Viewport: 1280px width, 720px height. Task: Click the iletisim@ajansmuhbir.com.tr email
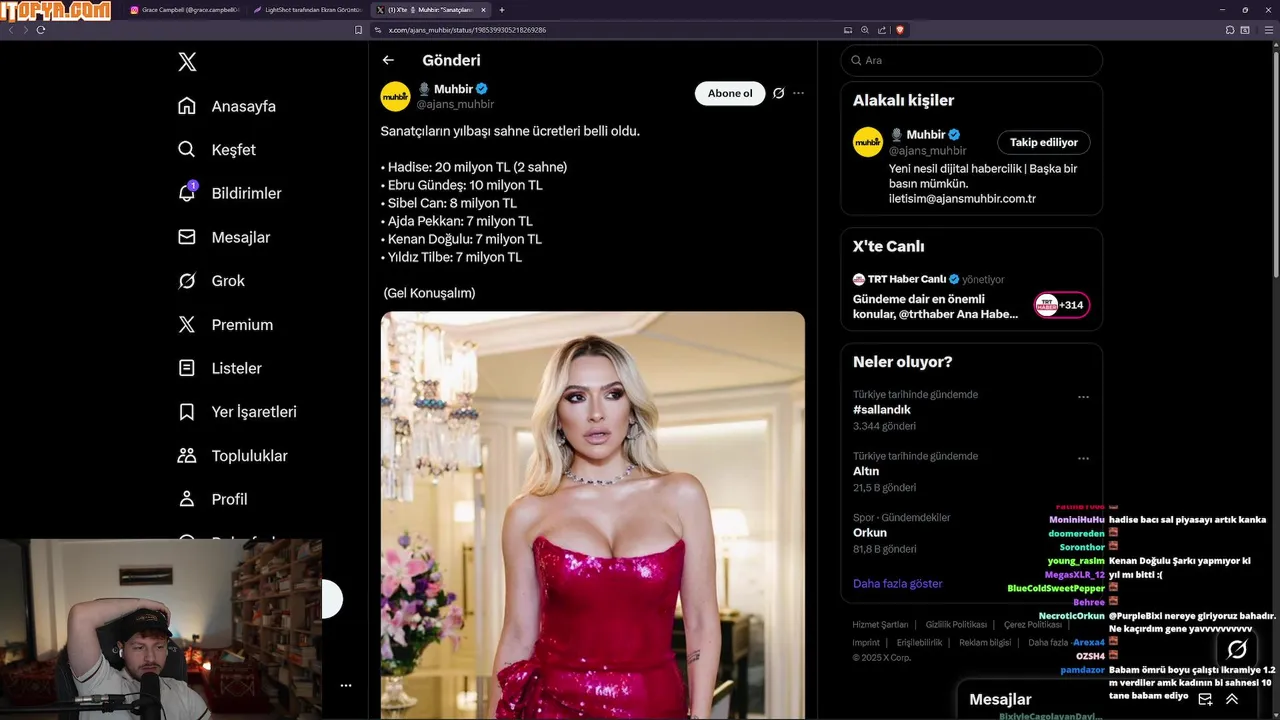[x=962, y=199]
